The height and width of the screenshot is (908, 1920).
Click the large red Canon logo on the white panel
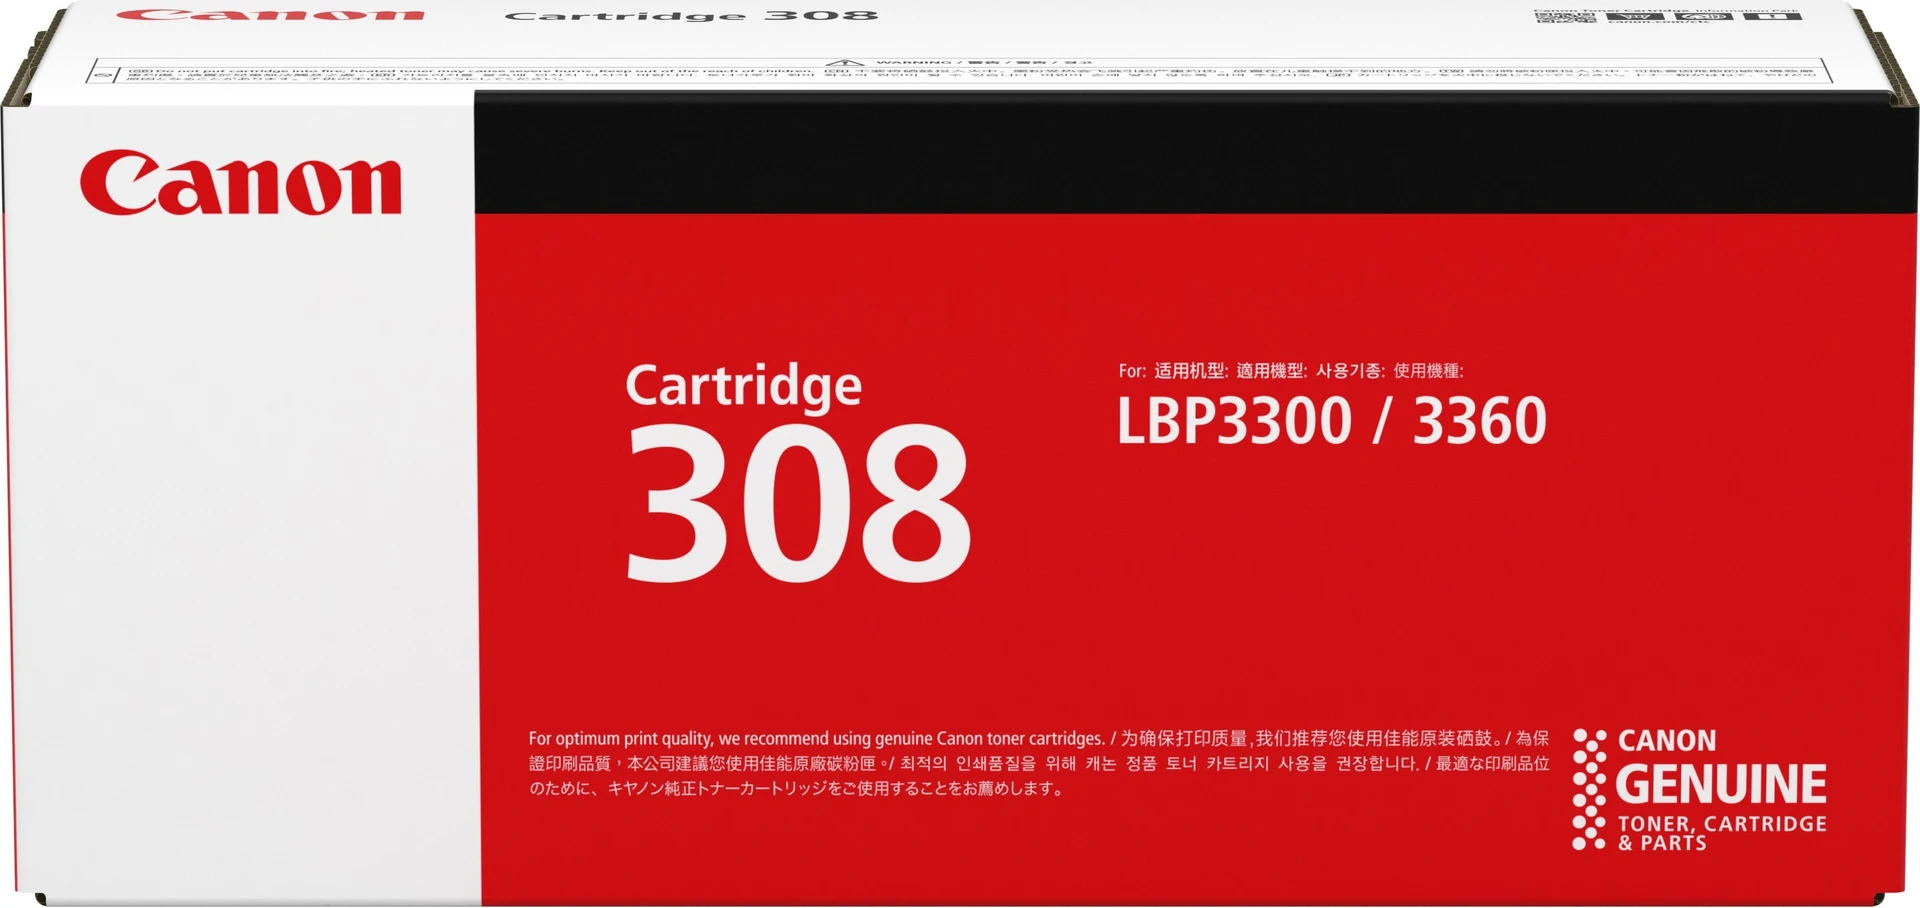[x=241, y=183]
